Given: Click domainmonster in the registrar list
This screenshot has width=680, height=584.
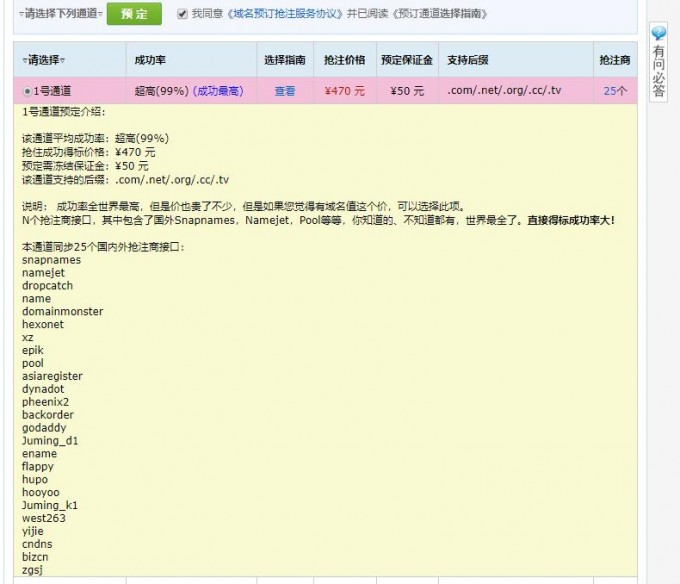Looking at the screenshot, I should point(62,311).
